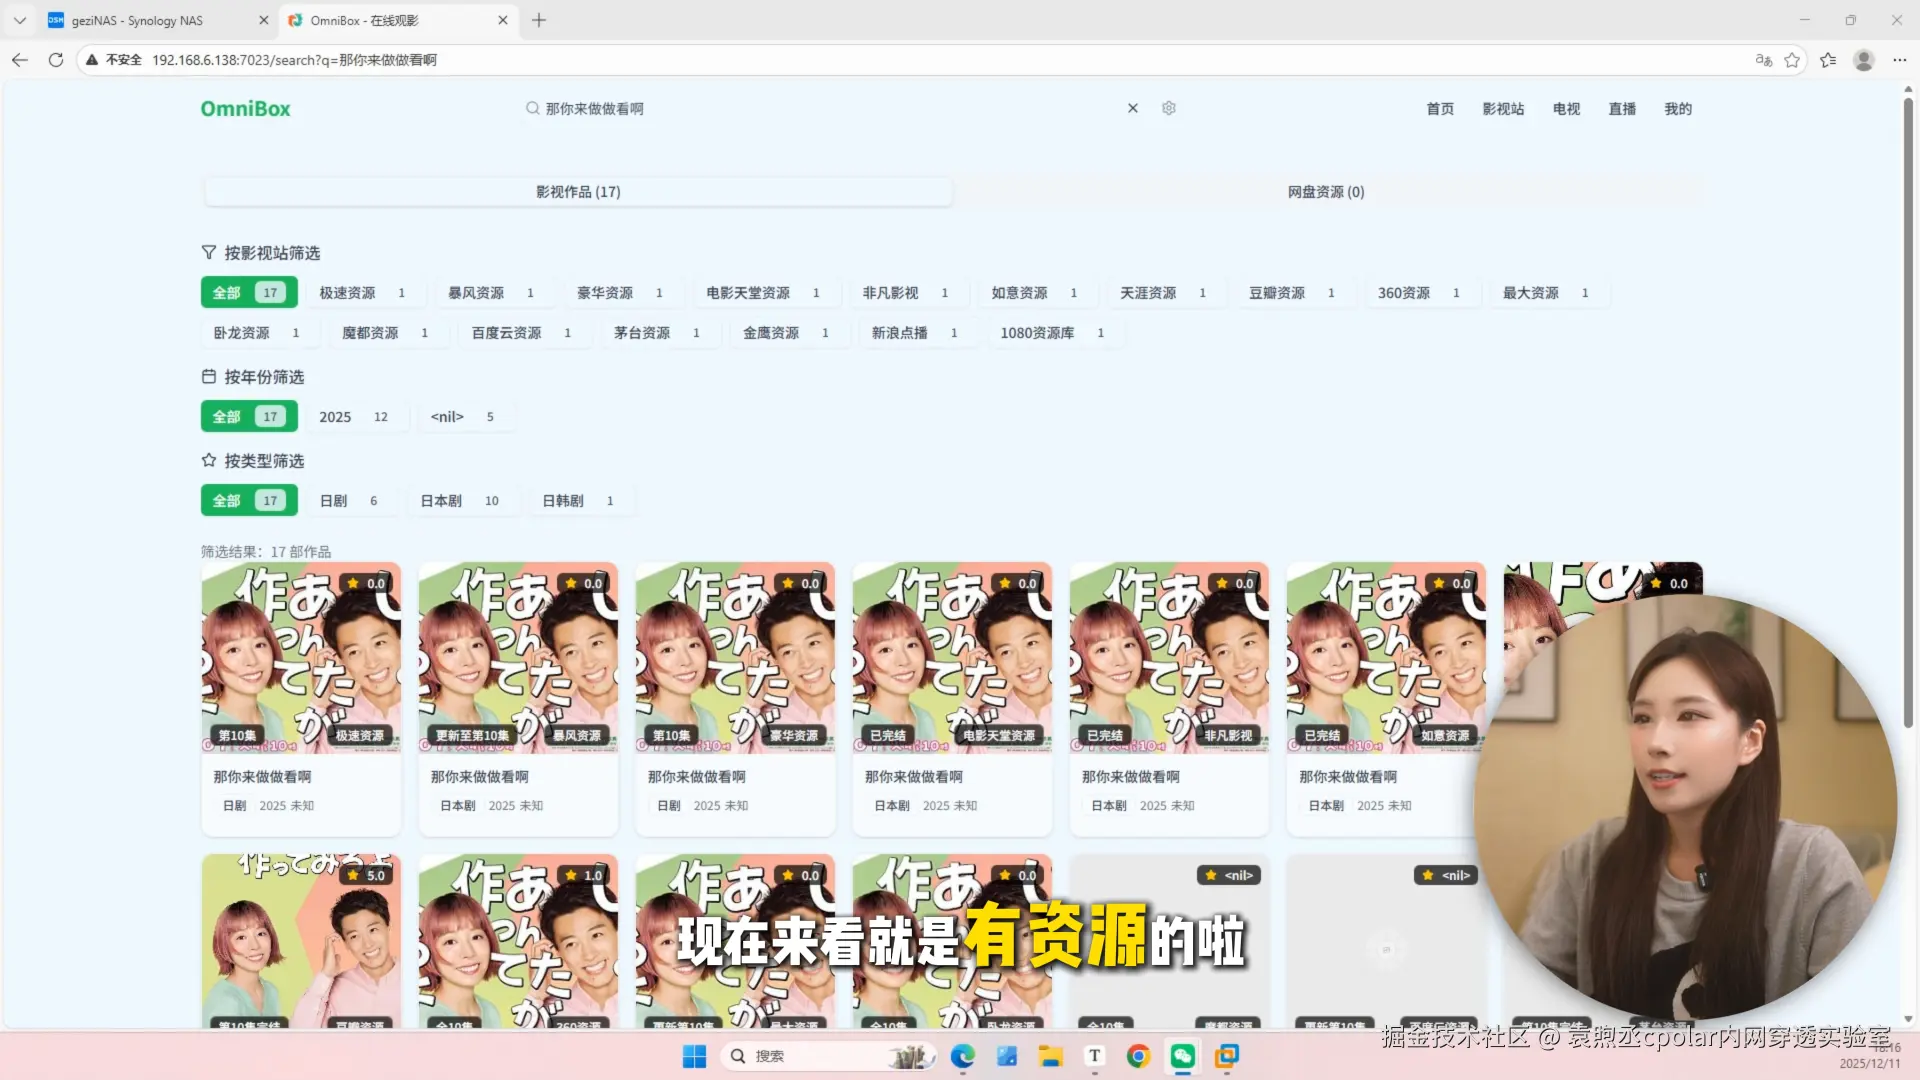This screenshot has height=1080, width=1920.
Task: Go to 影视站 navigation link
Action: click(x=1502, y=109)
